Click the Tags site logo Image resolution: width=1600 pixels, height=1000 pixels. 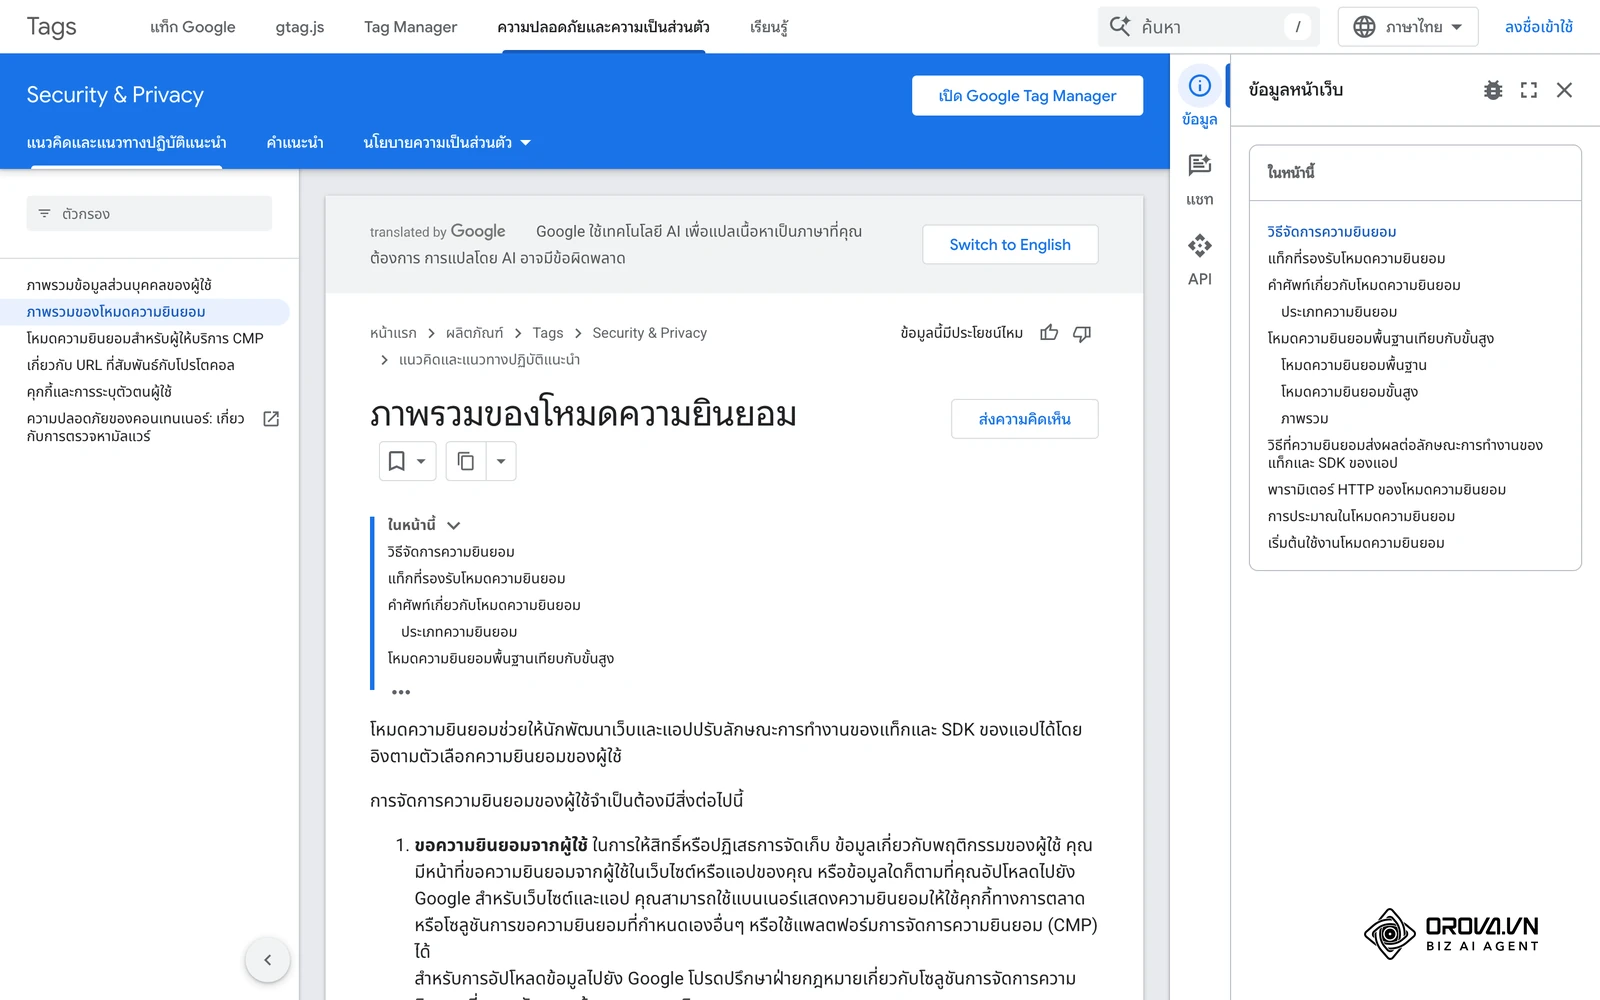52,27
